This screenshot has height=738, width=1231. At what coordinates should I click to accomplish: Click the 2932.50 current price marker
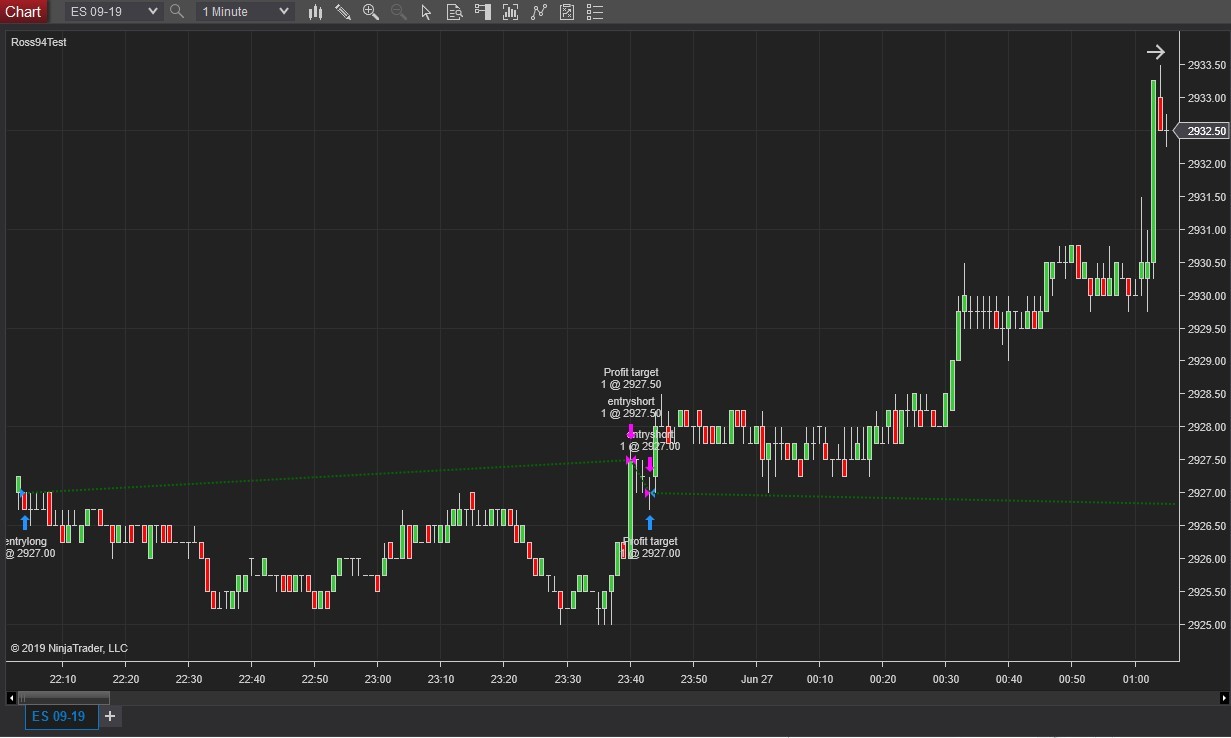click(x=1202, y=131)
